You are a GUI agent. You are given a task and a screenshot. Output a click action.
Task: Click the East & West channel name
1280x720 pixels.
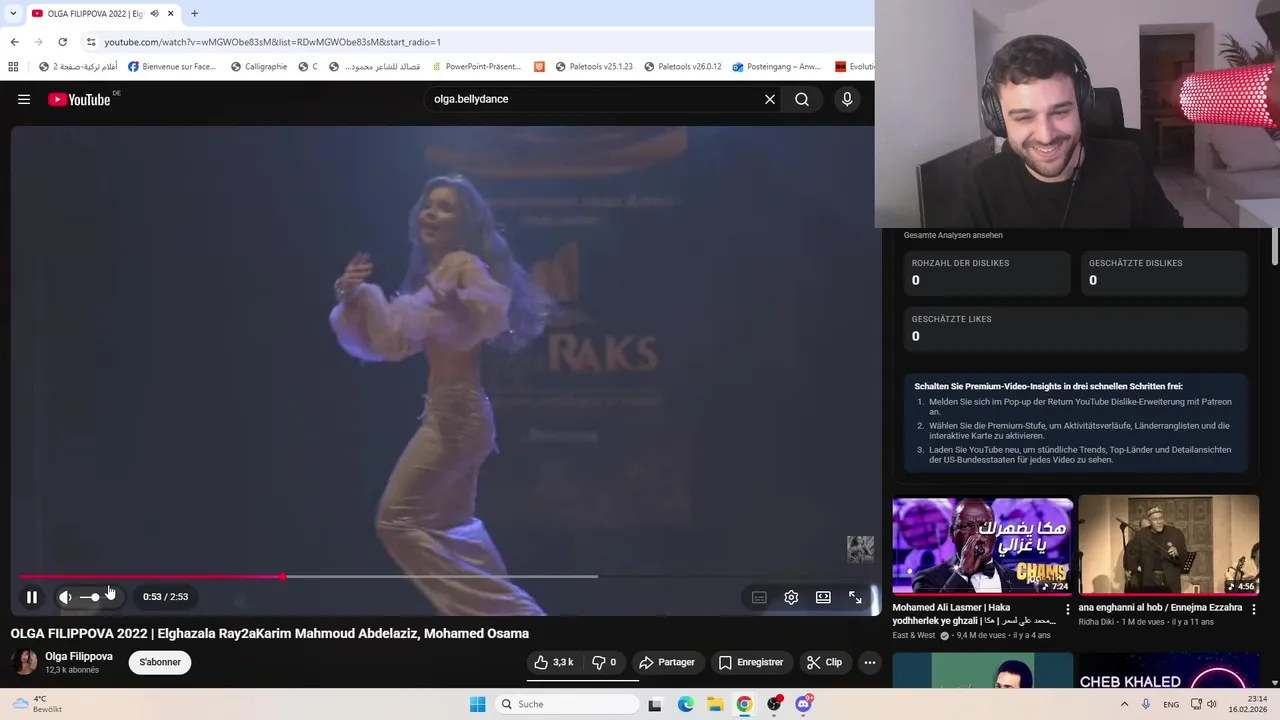pyautogui.click(x=914, y=635)
